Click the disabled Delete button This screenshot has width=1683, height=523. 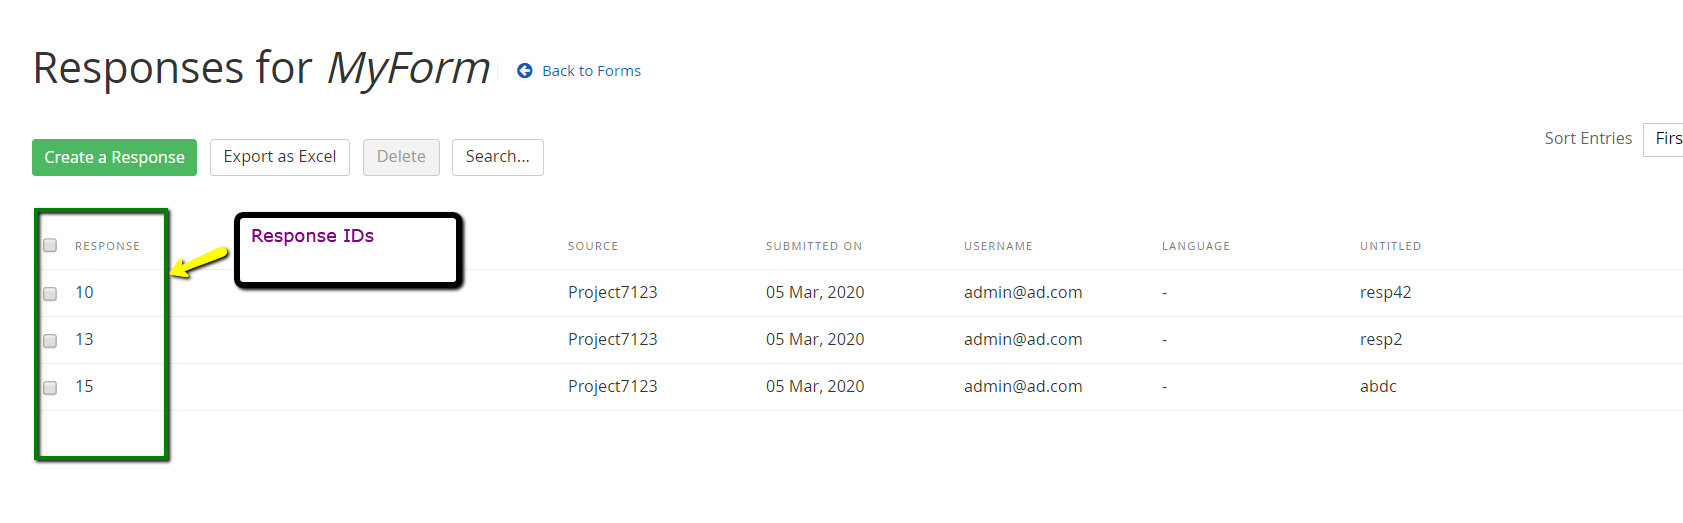401,157
